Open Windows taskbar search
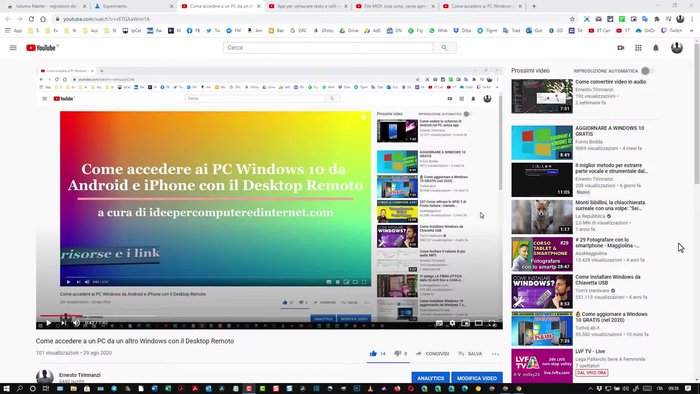Image resolution: width=700 pixels, height=394 pixels. pyautogui.click(x=20, y=389)
